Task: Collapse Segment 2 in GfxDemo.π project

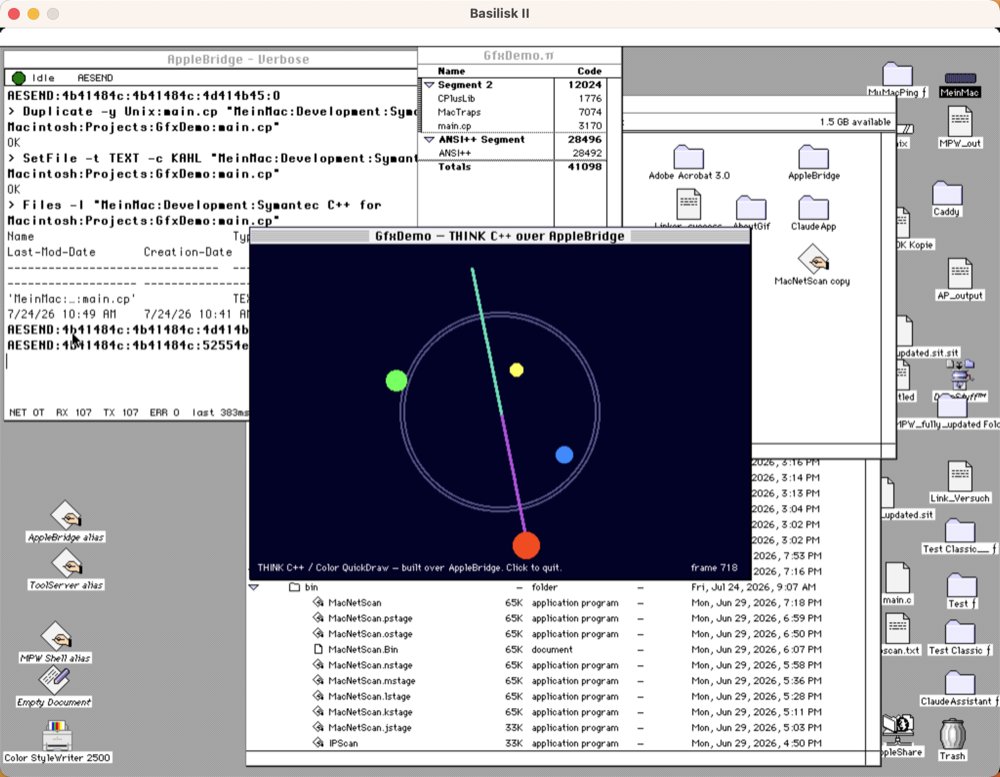Action: 429,85
